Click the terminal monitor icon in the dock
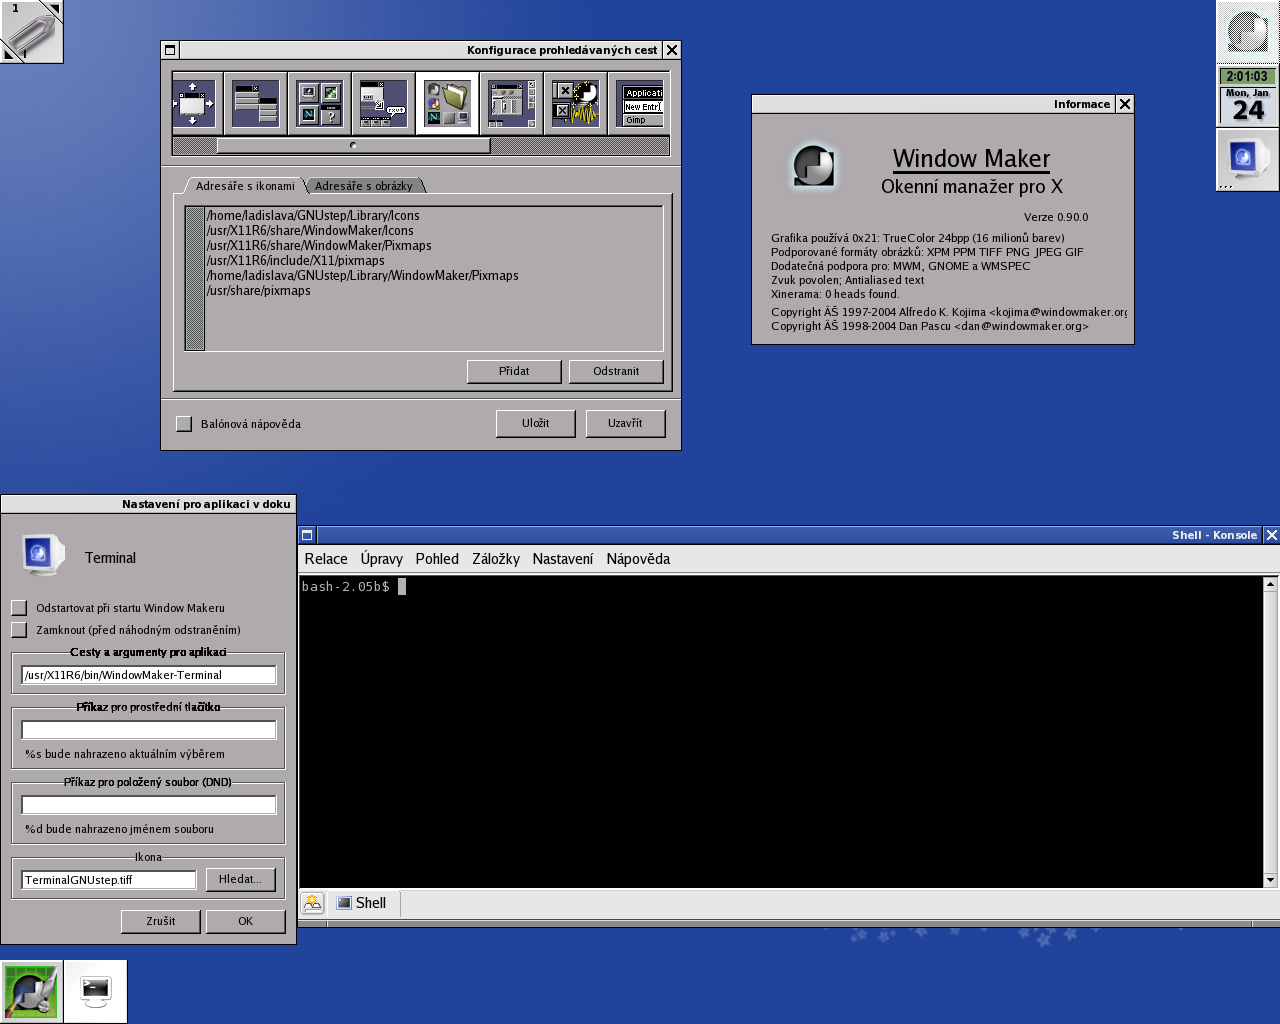Image resolution: width=1280 pixels, height=1024 pixels. [x=1247, y=160]
